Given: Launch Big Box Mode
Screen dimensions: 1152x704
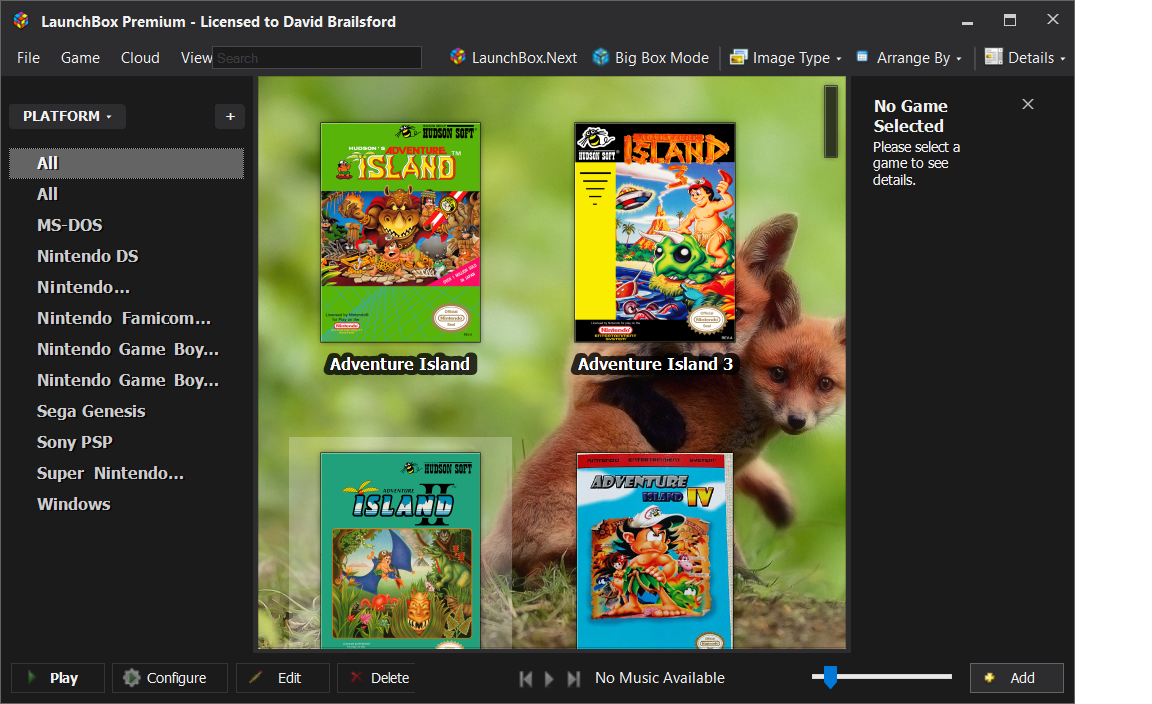Looking at the screenshot, I should tap(651, 57).
